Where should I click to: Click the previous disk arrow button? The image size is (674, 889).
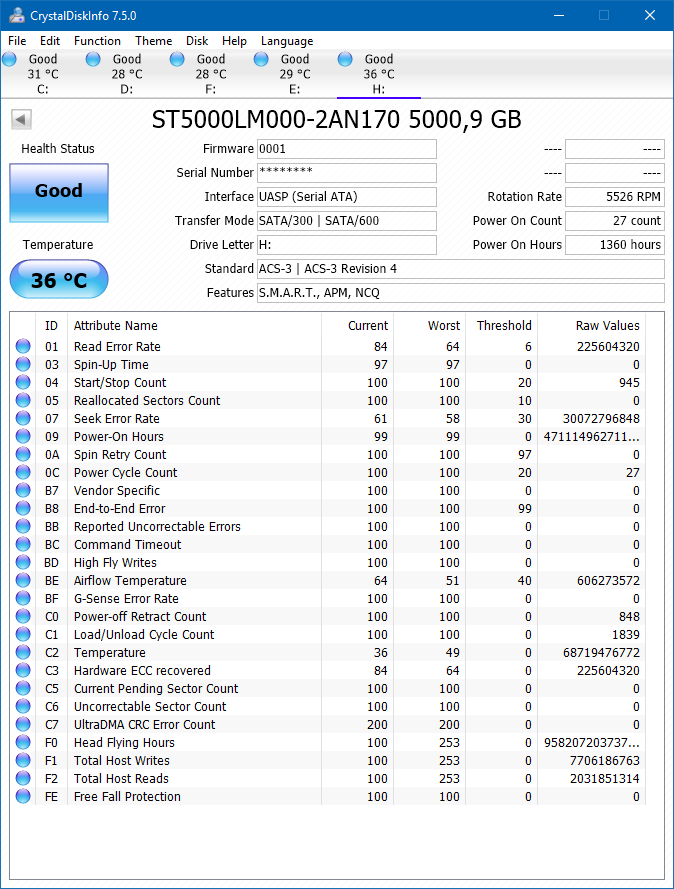point(21,120)
